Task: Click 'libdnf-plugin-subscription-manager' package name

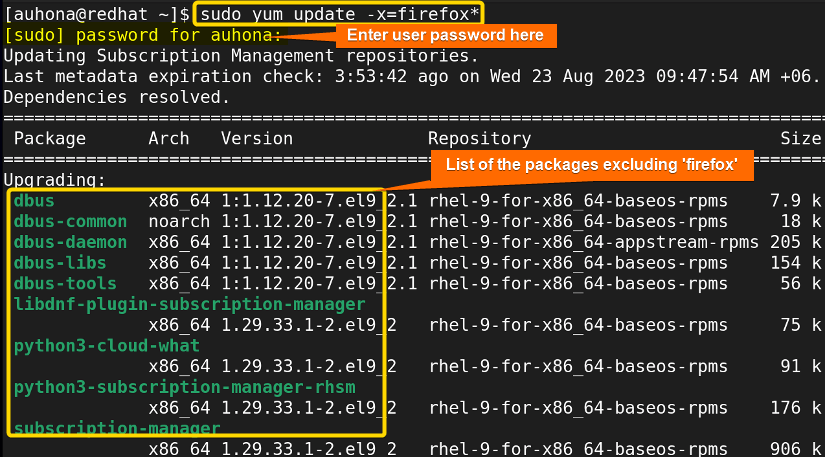Action: (189, 304)
